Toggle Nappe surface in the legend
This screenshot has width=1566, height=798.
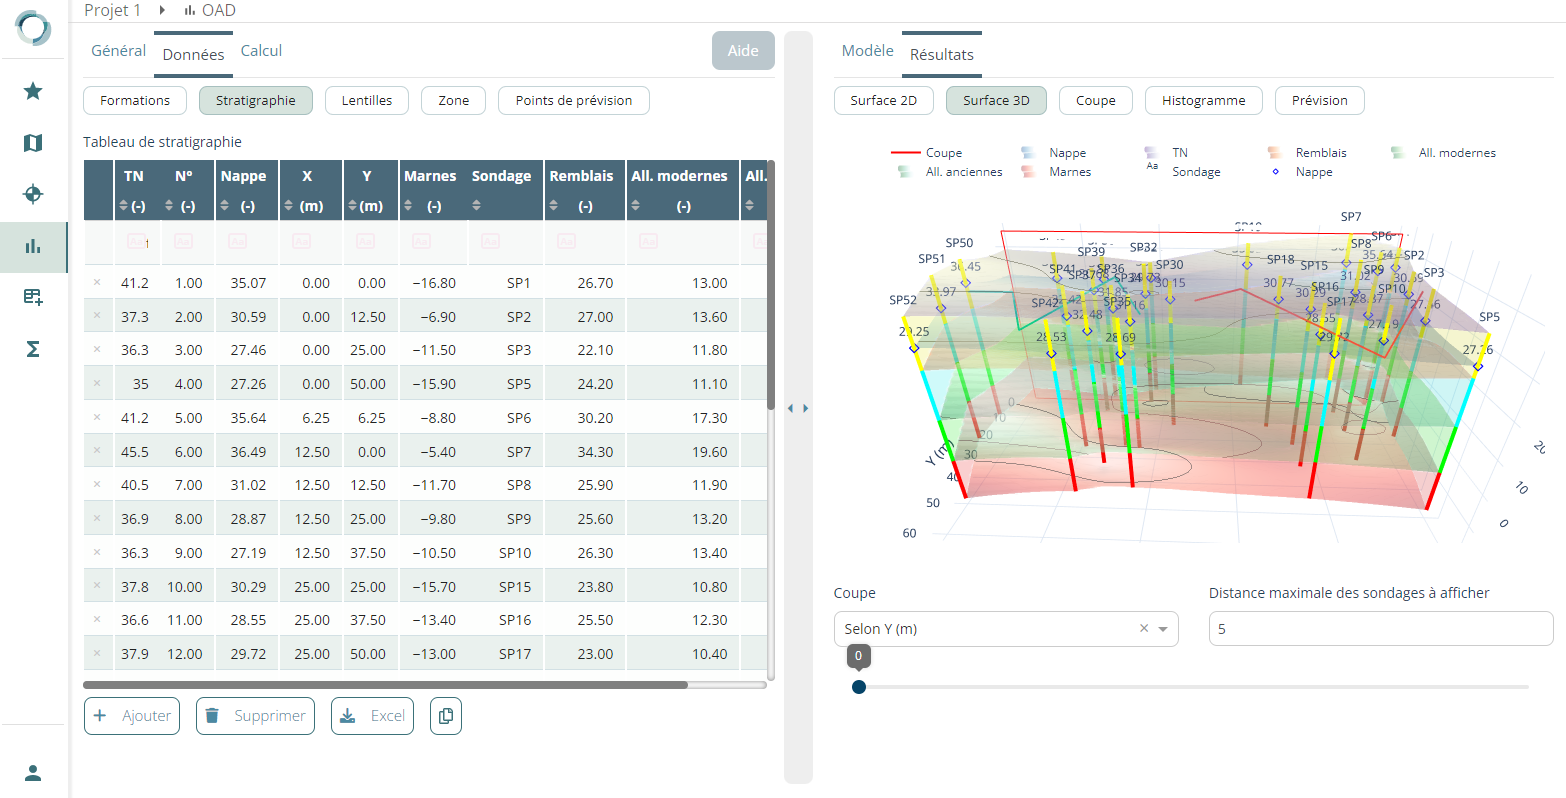tap(1053, 153)
